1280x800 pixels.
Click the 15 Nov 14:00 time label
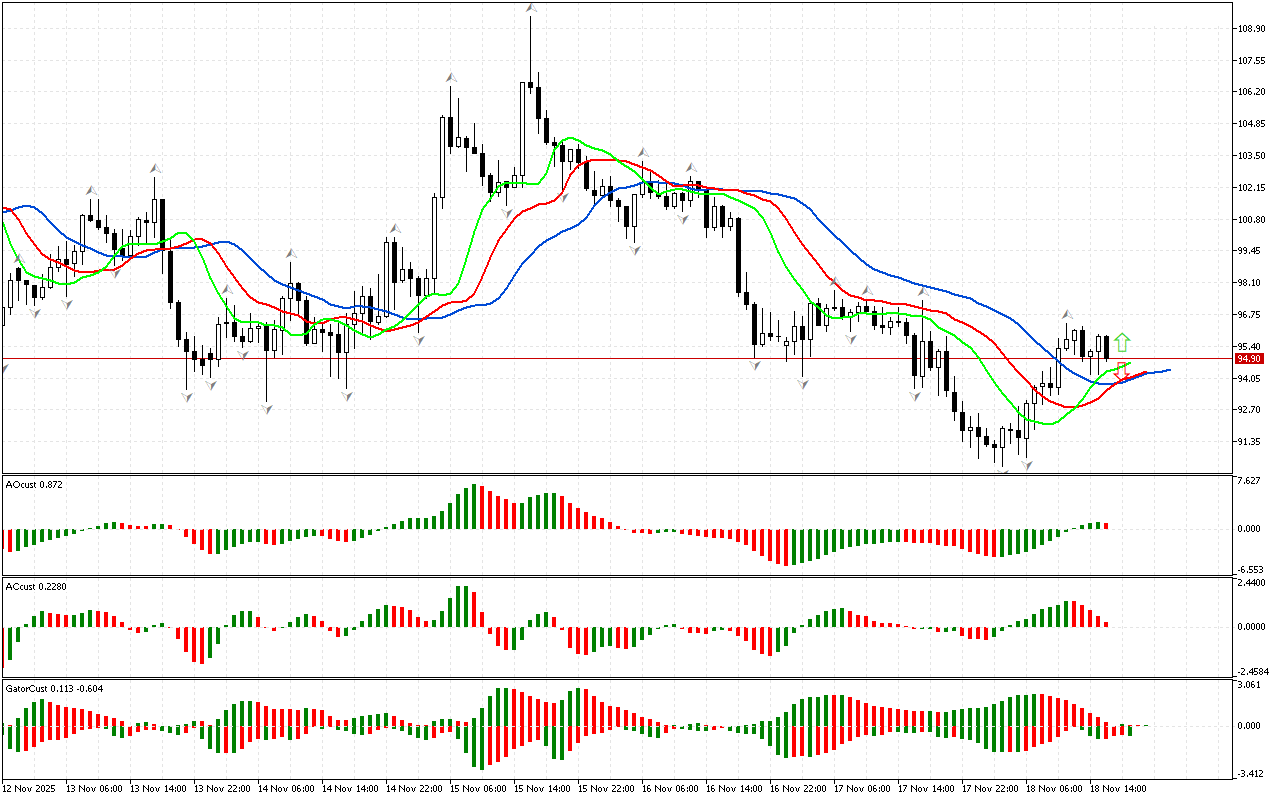(542, 789)
